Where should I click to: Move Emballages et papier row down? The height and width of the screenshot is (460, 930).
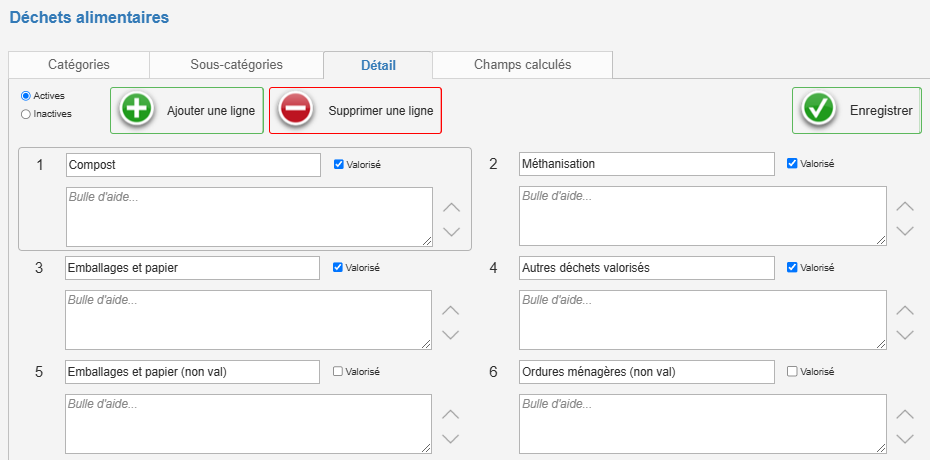(x=451, y=334)
